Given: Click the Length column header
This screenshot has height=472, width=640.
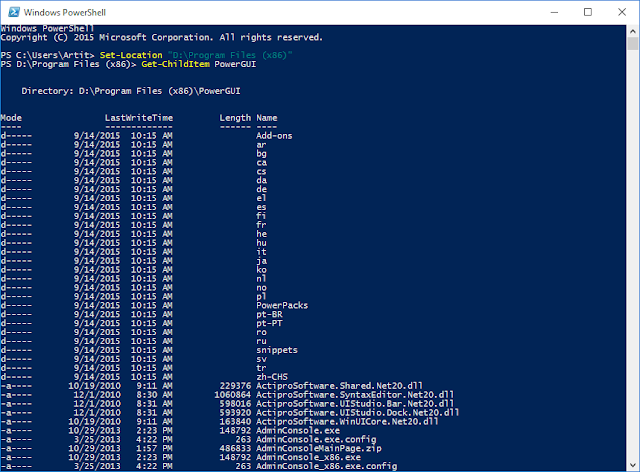Looking at the screenshot, I should pyautogui.click(x=235, y=118).
